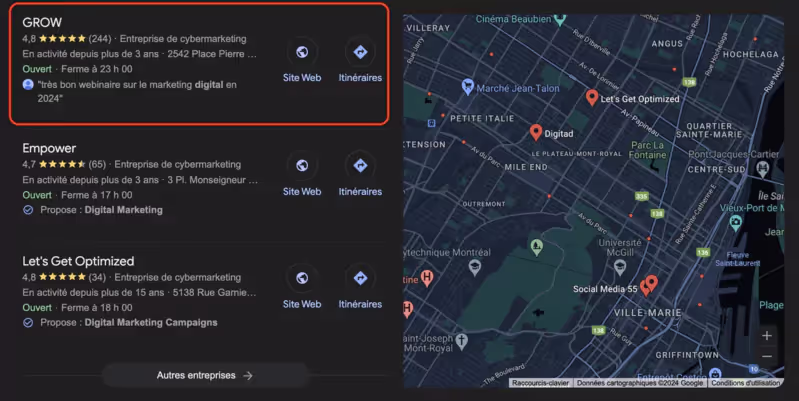Click the Saint-Joseph Mont-Royal church marker
The image size is (799, 401).
pos(462,340)
